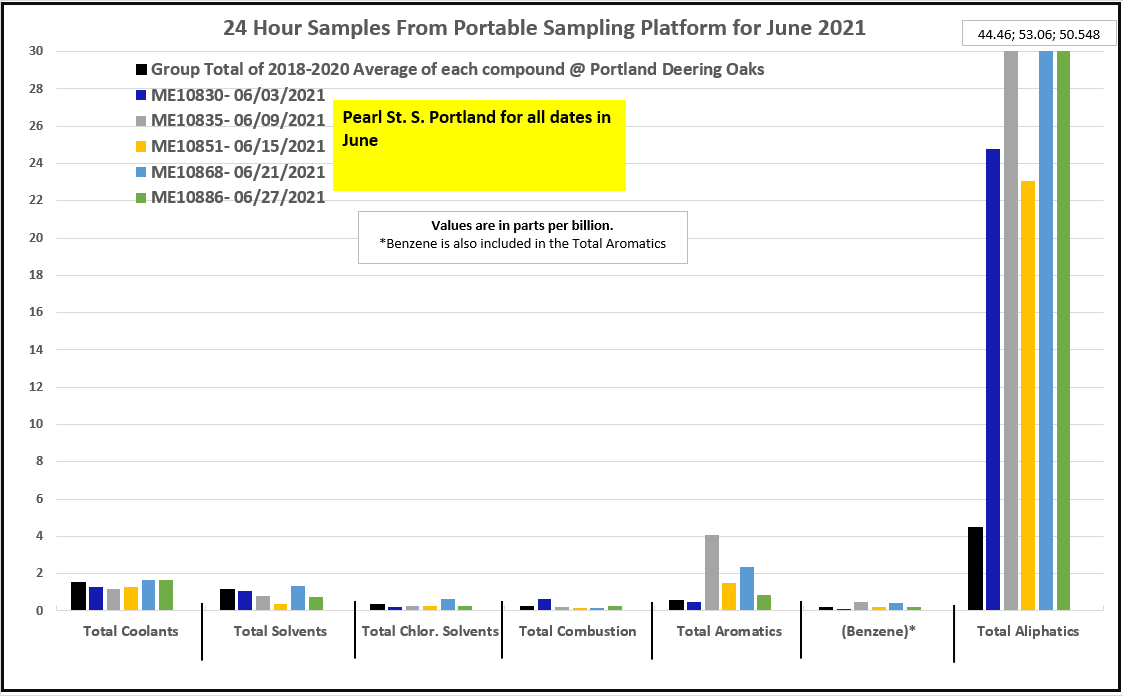Select the dark blue Total Aliphatics bar
Screen dimensions: 1123x696
(993, 379)
